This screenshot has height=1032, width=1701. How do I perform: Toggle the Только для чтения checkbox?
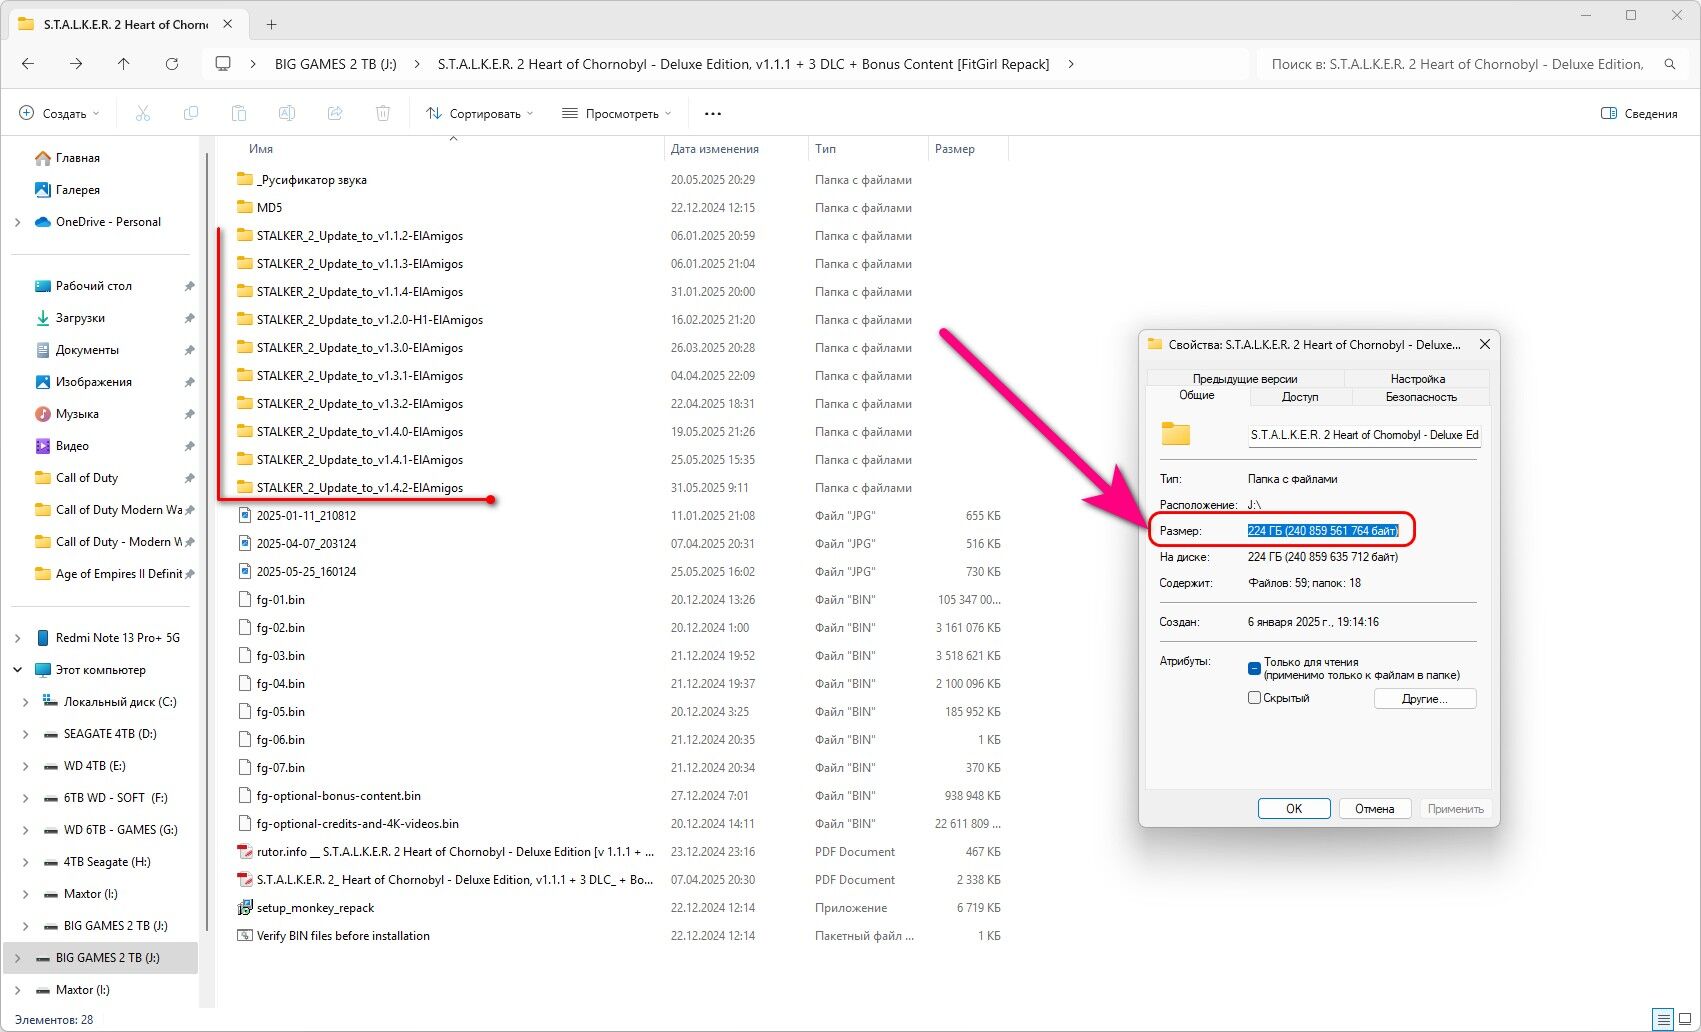[1254, 668]
